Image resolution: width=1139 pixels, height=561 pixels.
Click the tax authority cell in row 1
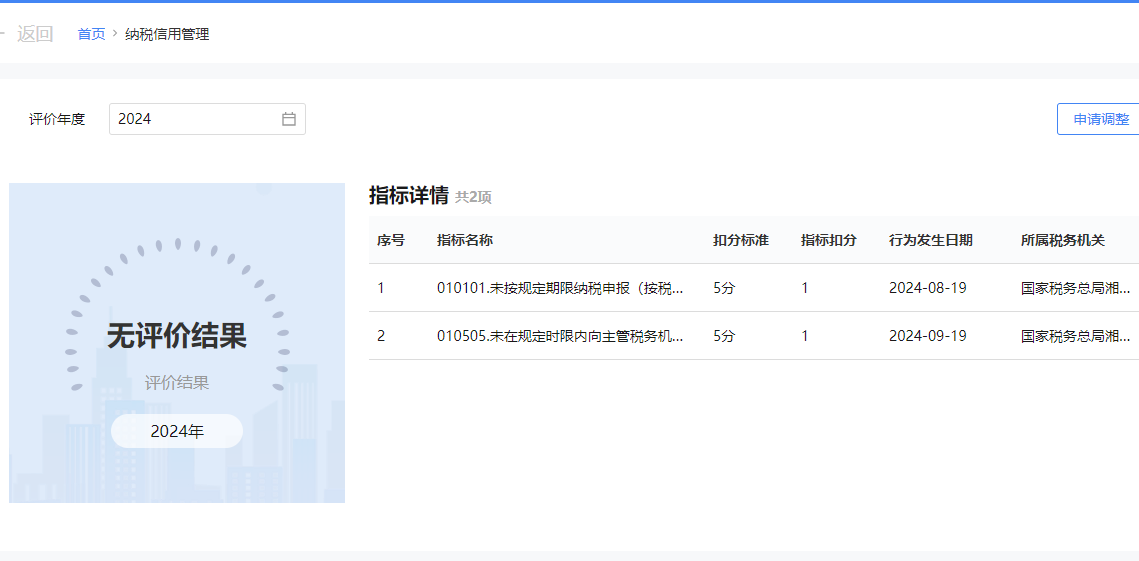pyautogui.click(x=1076, y=288)
